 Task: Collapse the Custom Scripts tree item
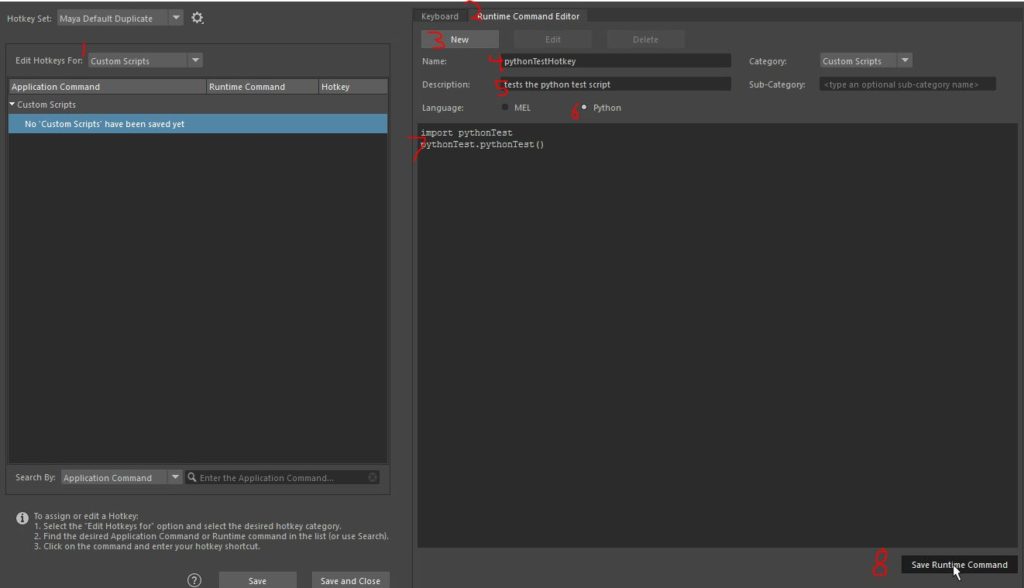[x=11, y=103]
